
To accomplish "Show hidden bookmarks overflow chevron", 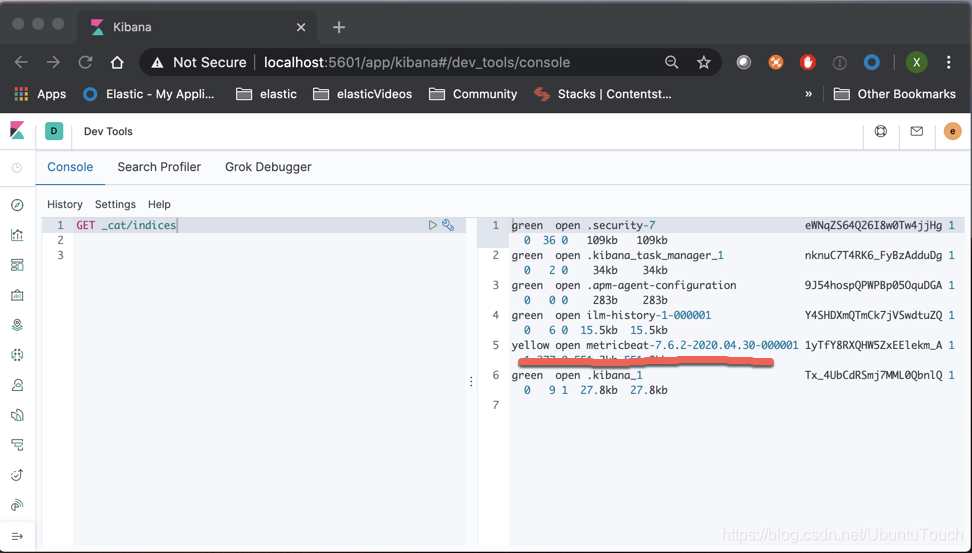I will [x=808, y=94].
